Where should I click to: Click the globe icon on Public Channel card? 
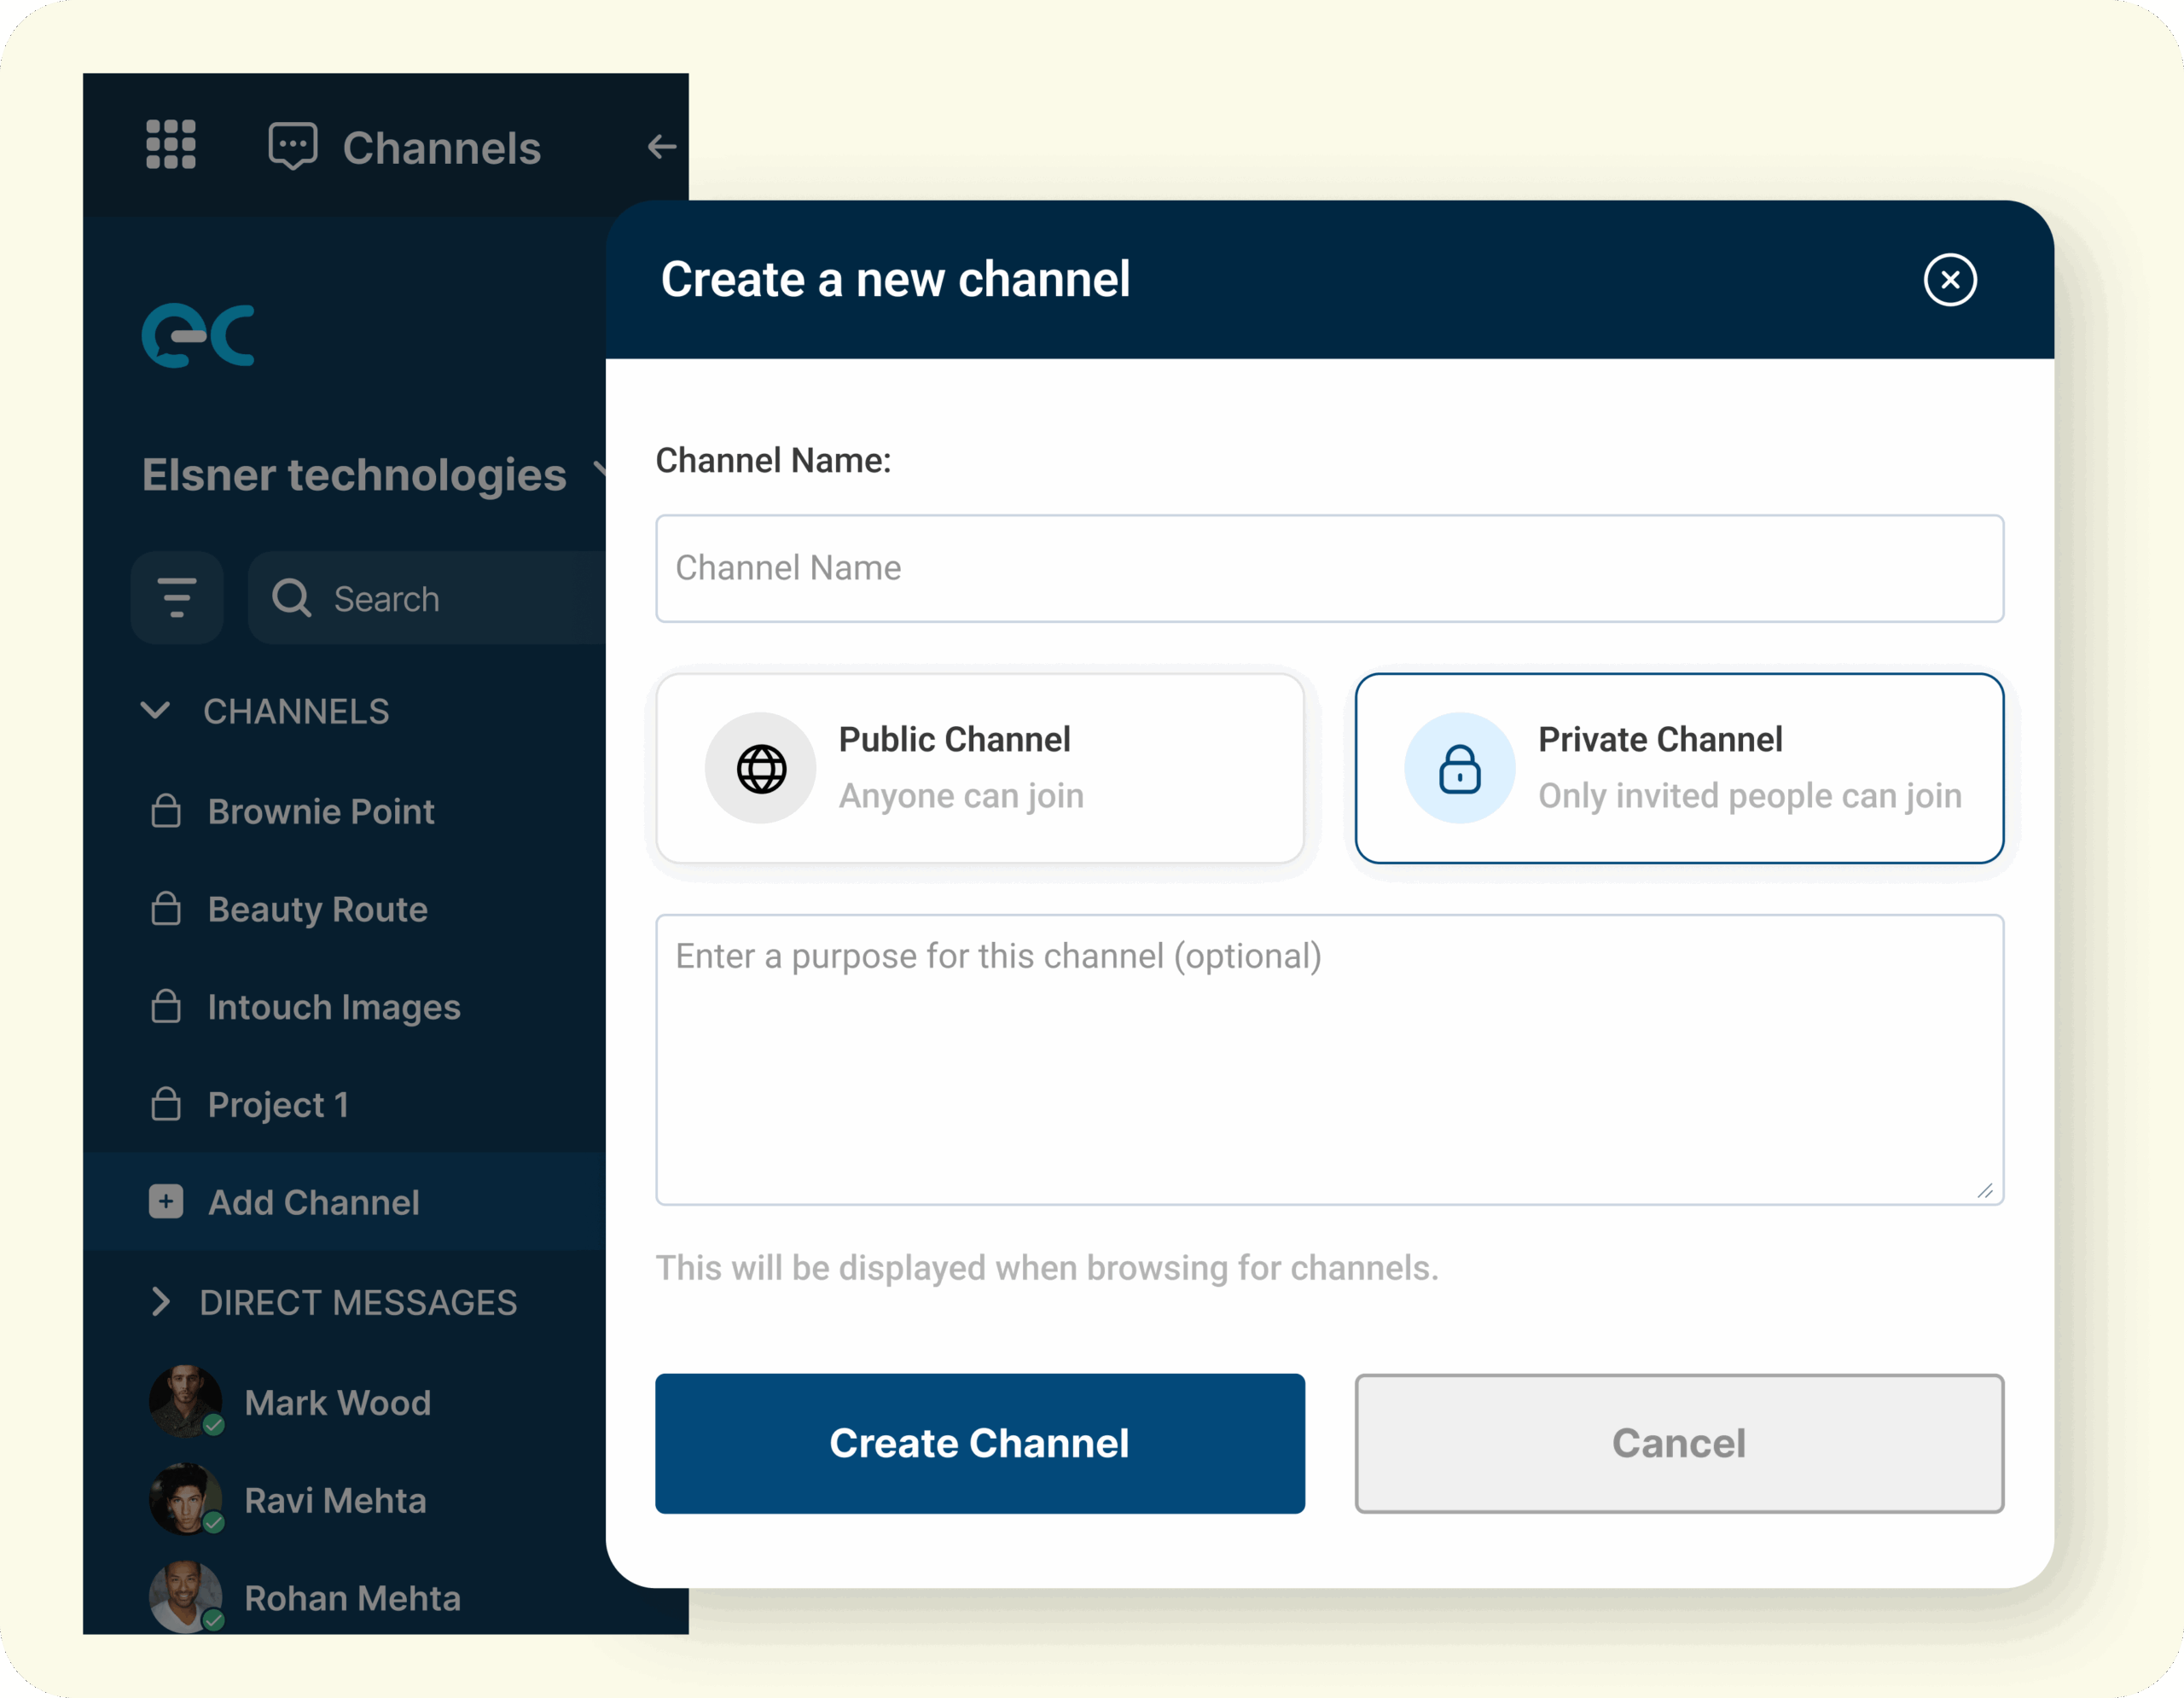click(x=761, y=768)
